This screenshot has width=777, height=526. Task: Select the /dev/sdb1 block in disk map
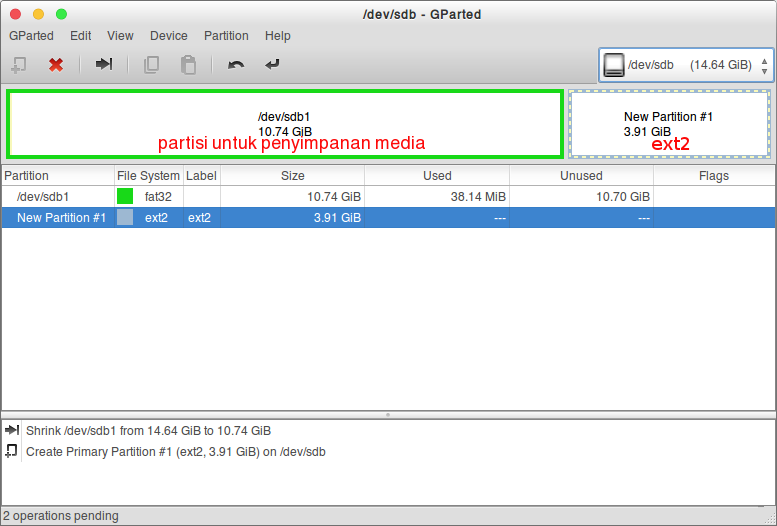(x=285, y=124)
